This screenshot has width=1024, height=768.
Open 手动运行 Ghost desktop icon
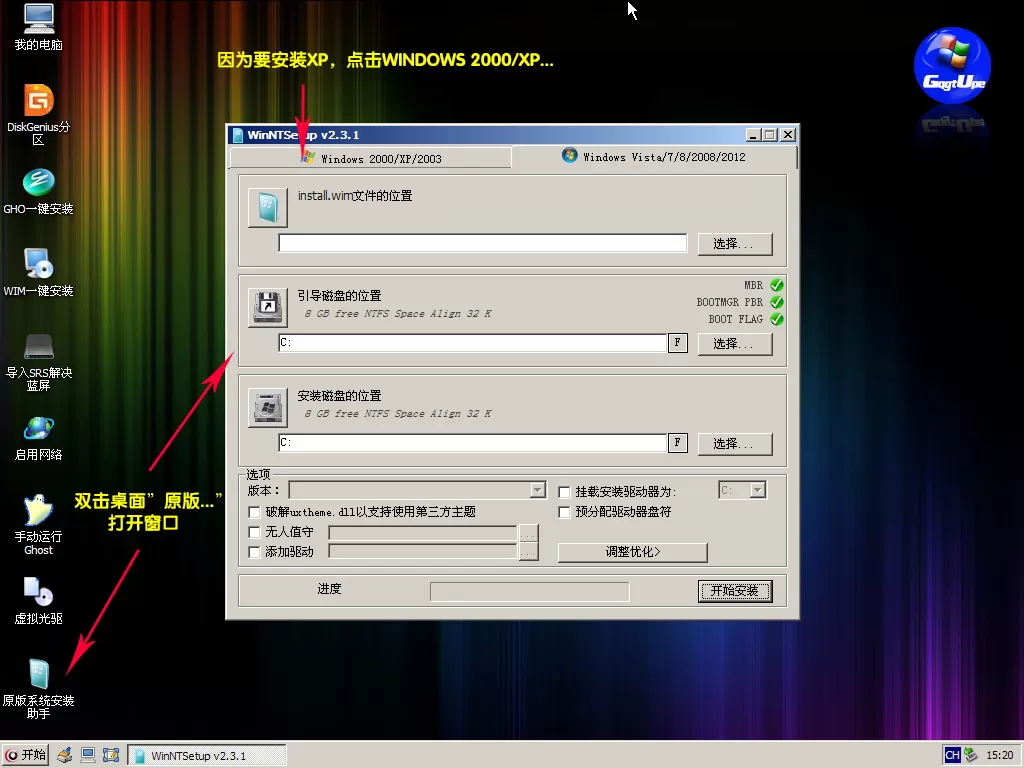pos(38,510)
